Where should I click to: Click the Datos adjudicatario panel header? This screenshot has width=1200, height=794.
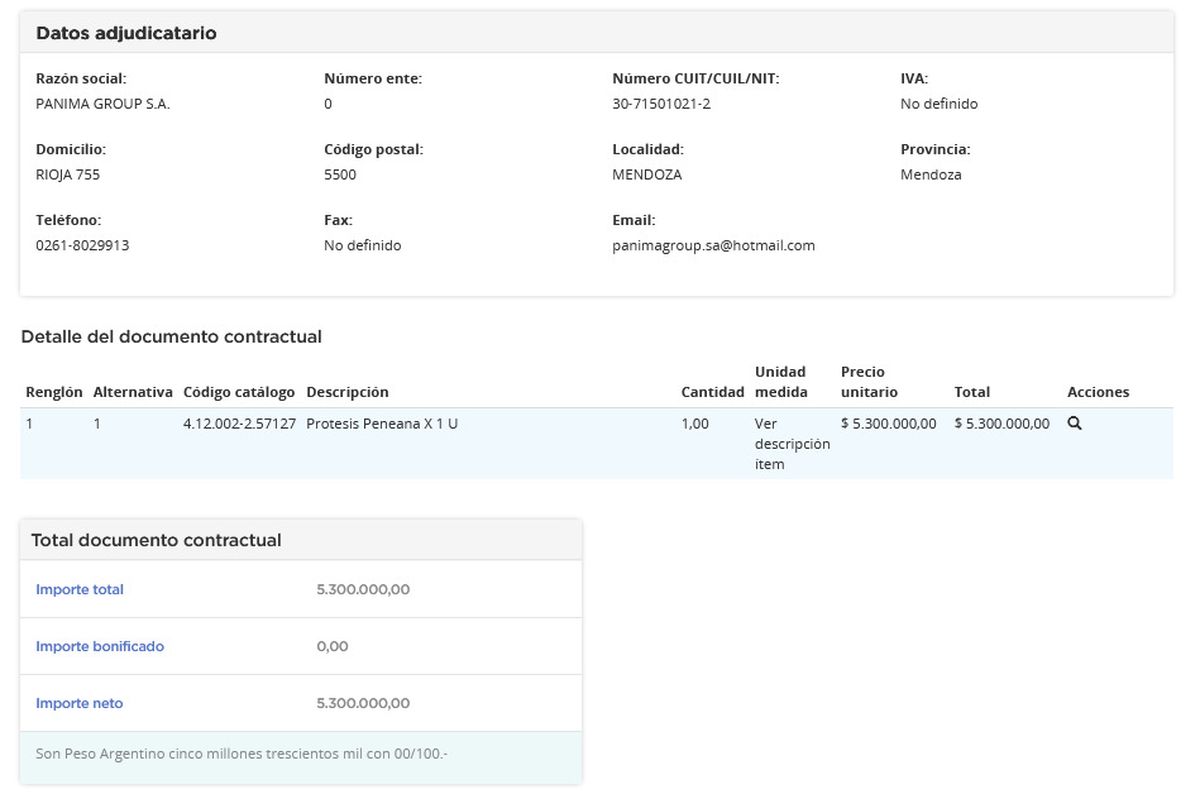pos(127,33)
